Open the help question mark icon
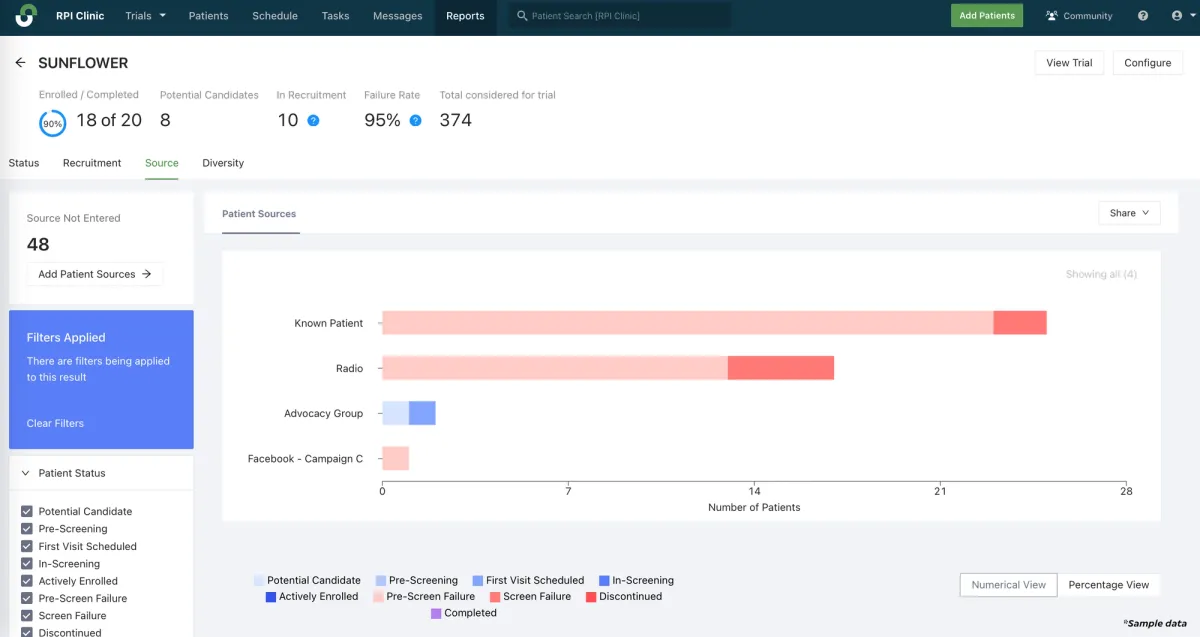This screenshot has width=1200, height=637. click(1143, 16)
